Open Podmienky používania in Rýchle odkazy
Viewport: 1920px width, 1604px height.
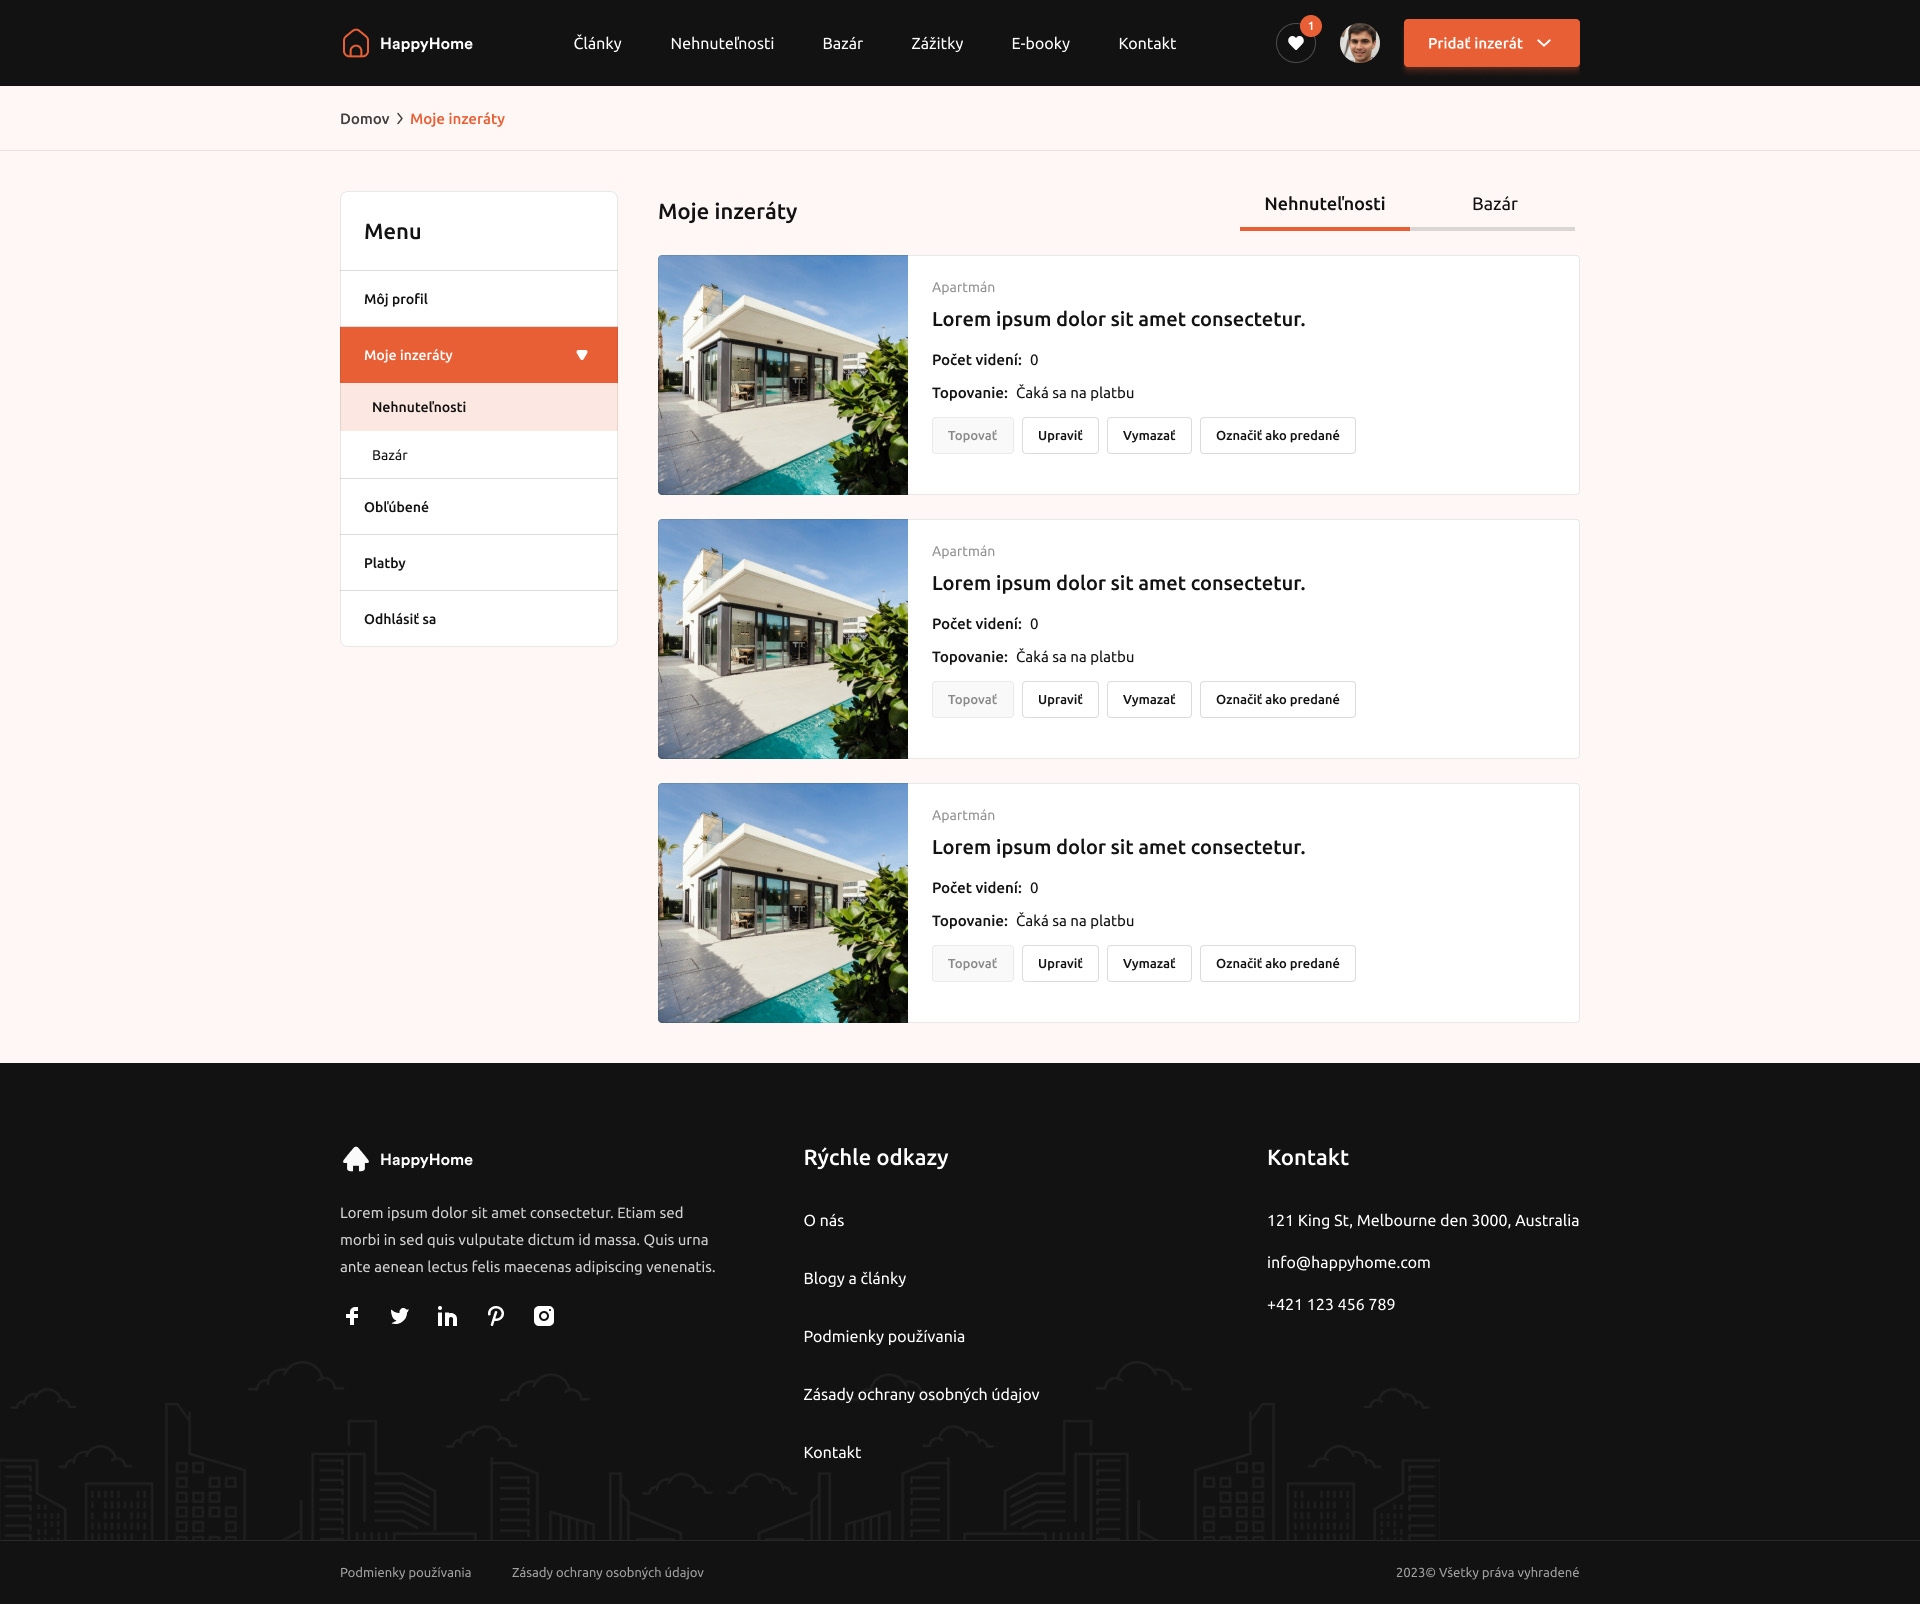[884, 1337]
